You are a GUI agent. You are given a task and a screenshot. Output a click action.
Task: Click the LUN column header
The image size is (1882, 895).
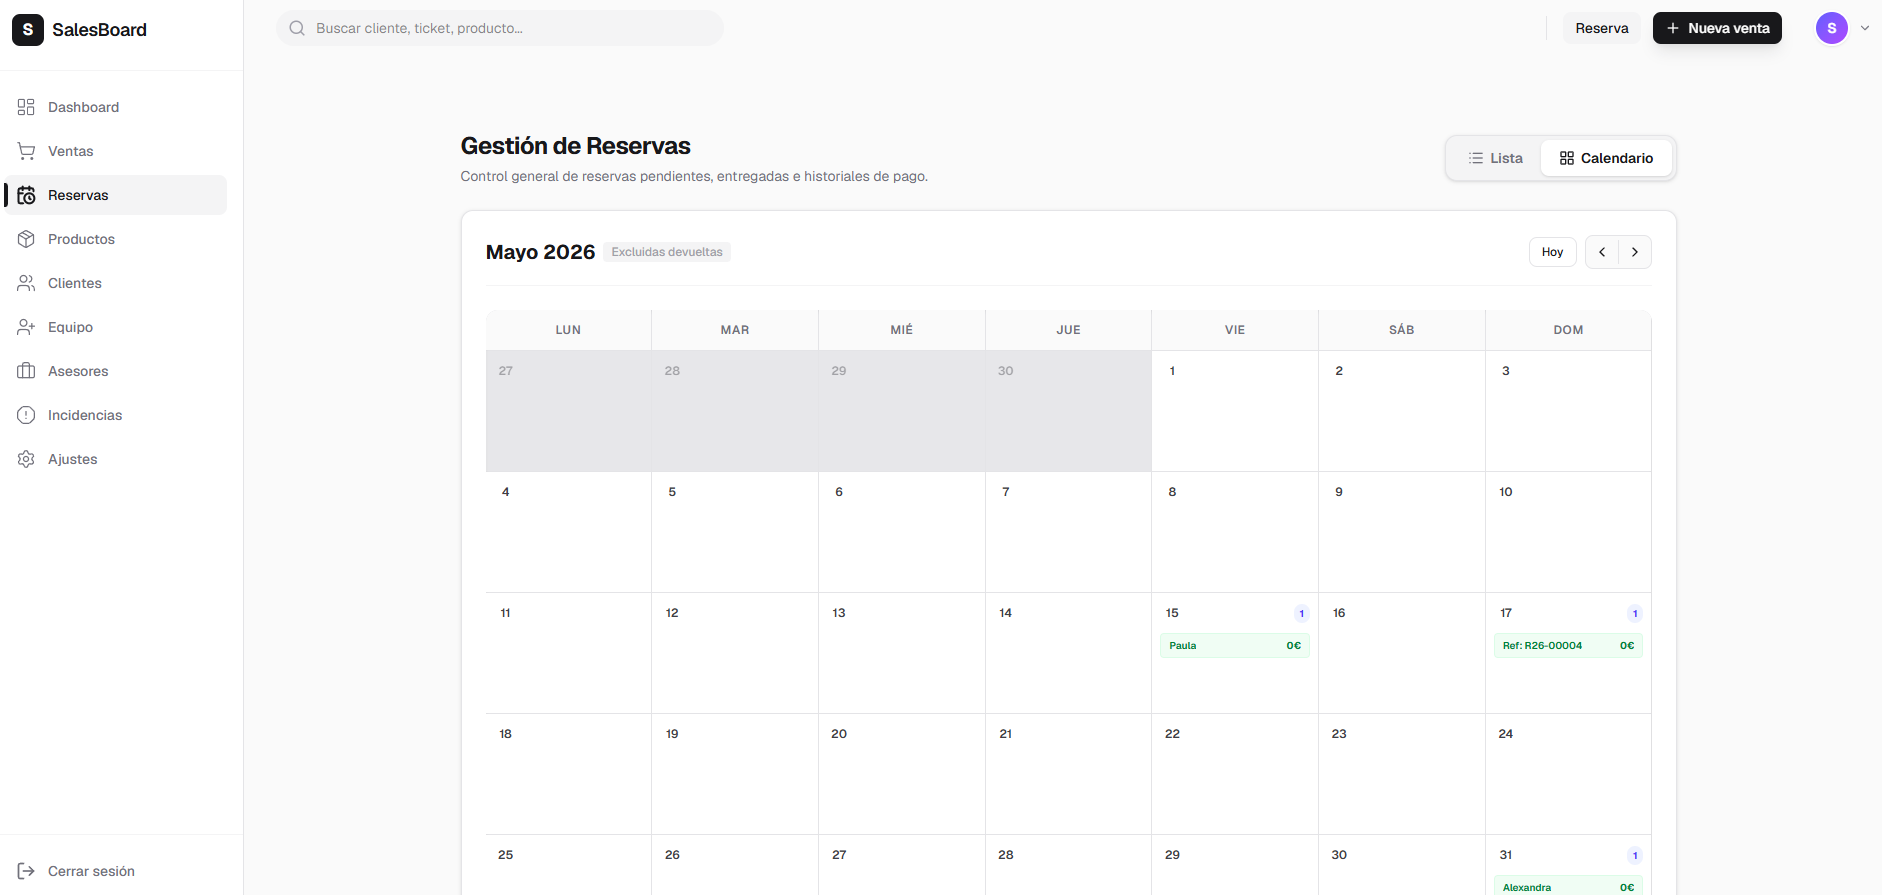(568, 330)
